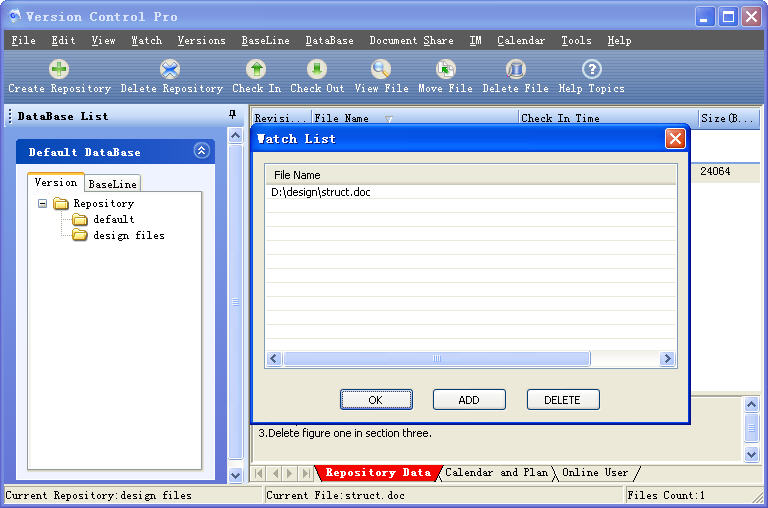The image size is (768, 508).
Task: Go to last record navigation arrow
Action: 306,473
